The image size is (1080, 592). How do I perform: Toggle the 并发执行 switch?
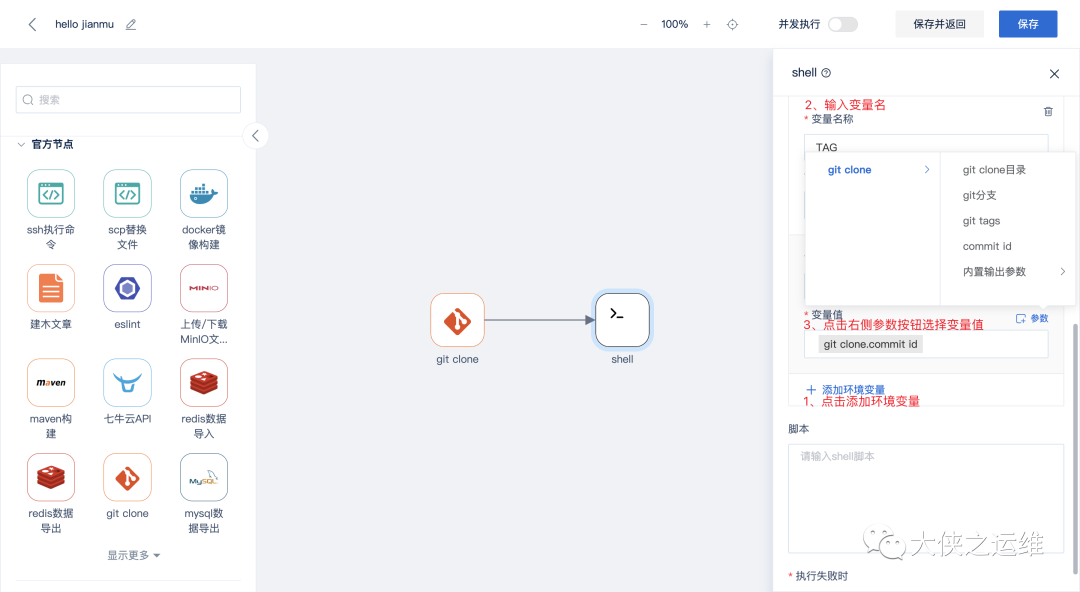842,24
